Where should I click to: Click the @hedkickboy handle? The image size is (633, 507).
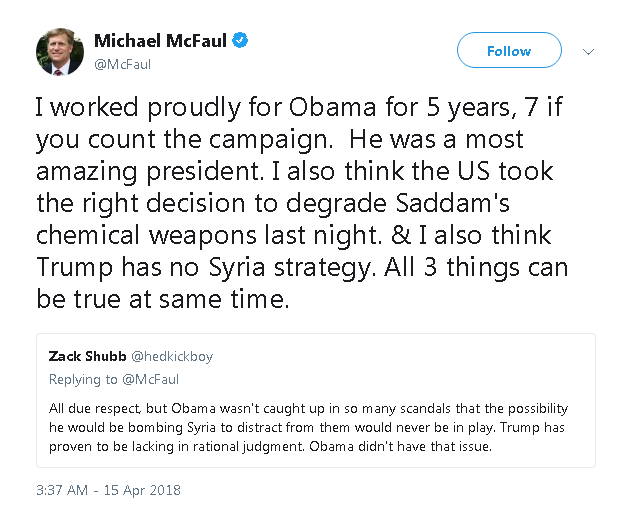pyautogui.click(x=172, y=357)
